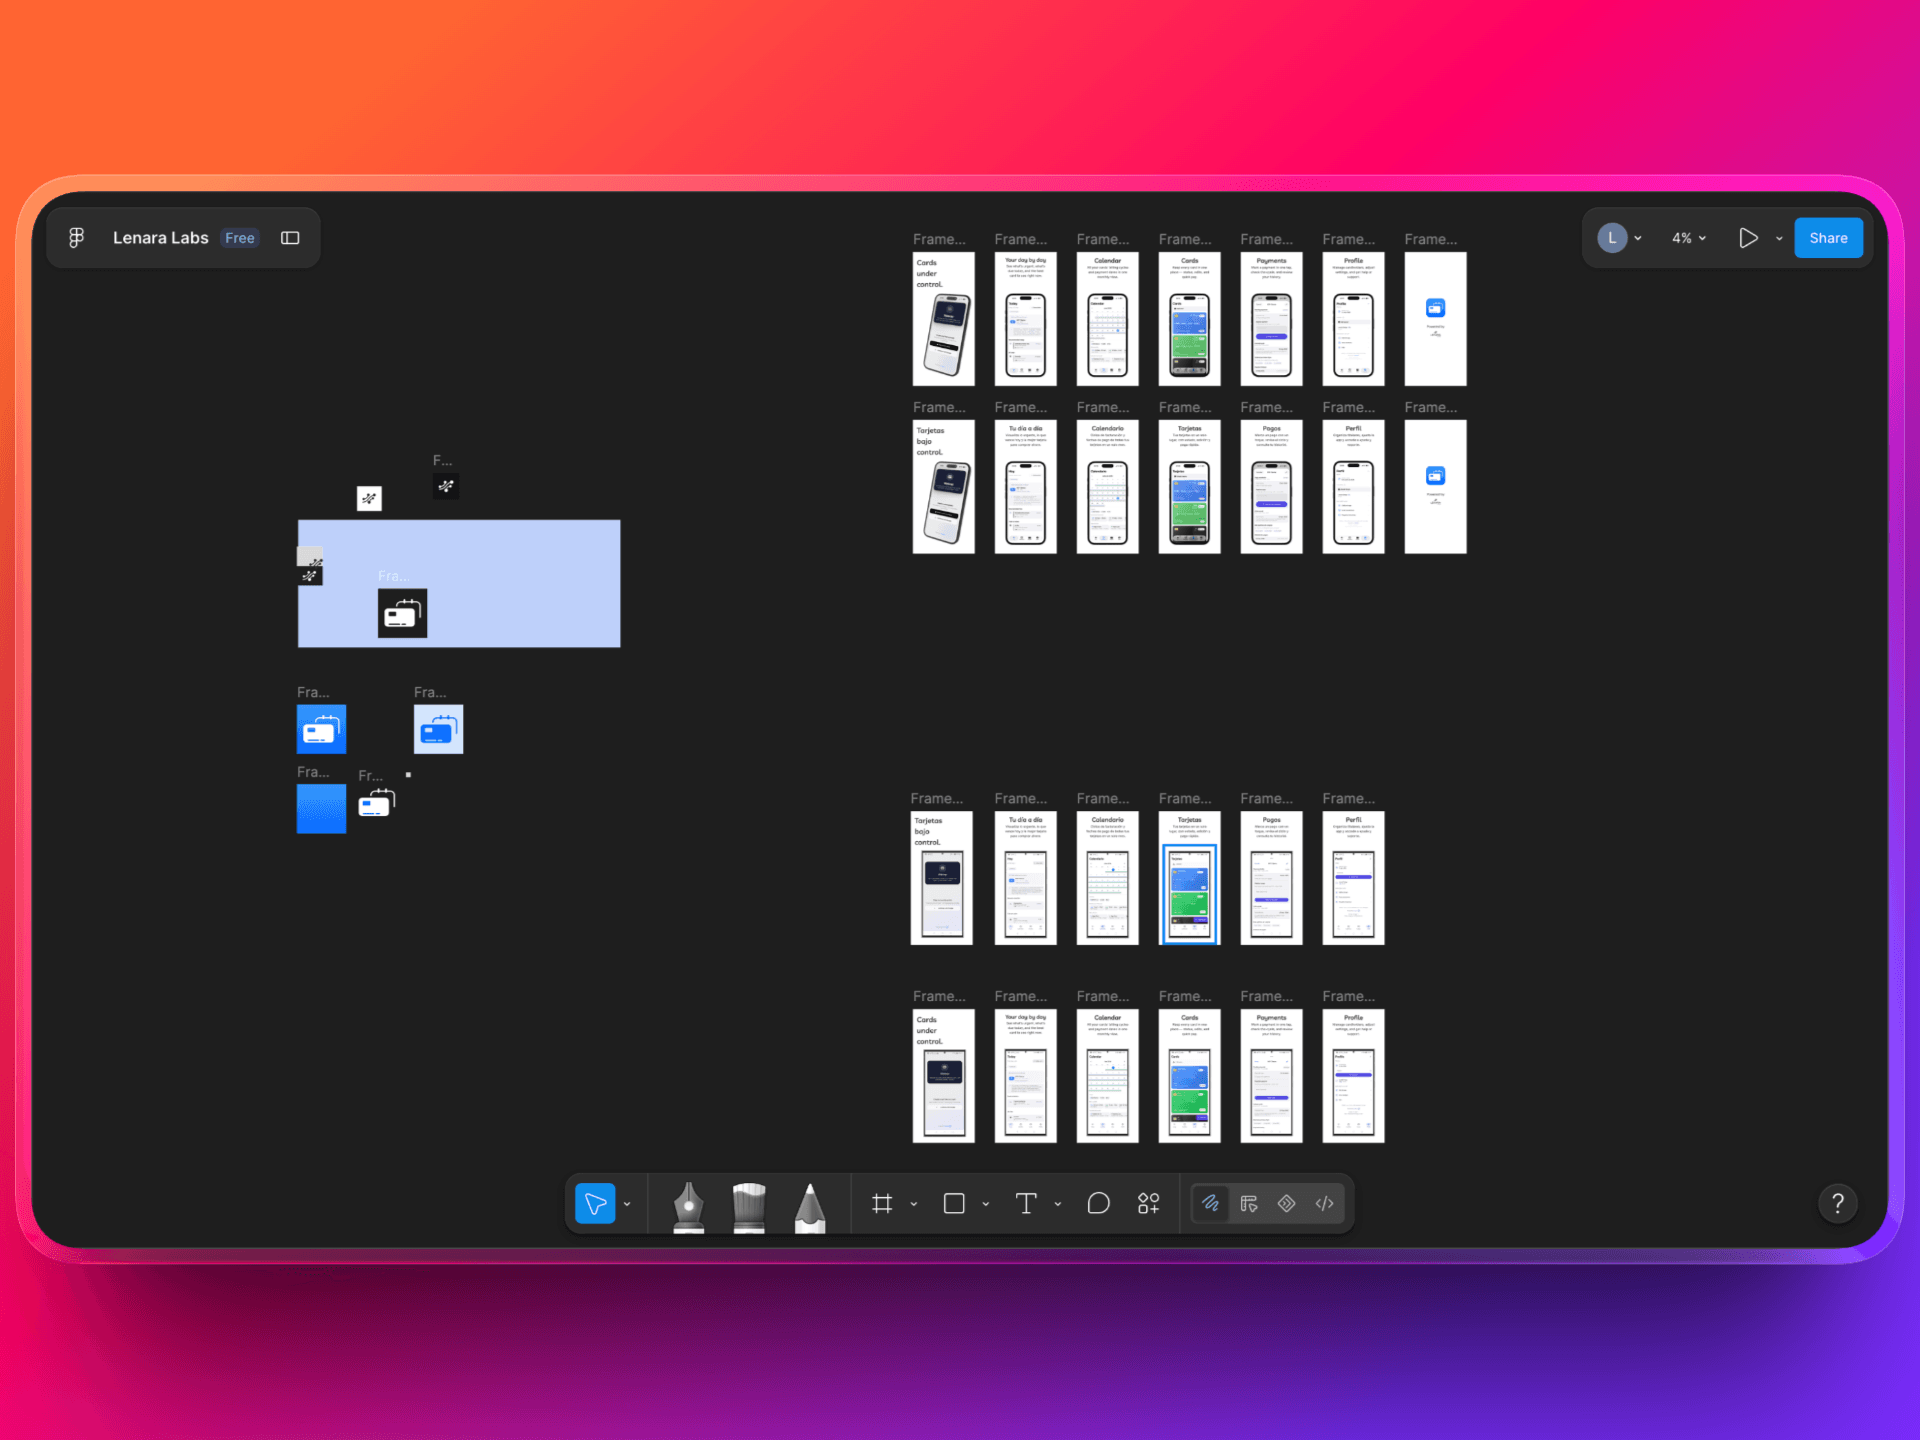Select the bright blue card icon frame

click(x=321, y=729)
